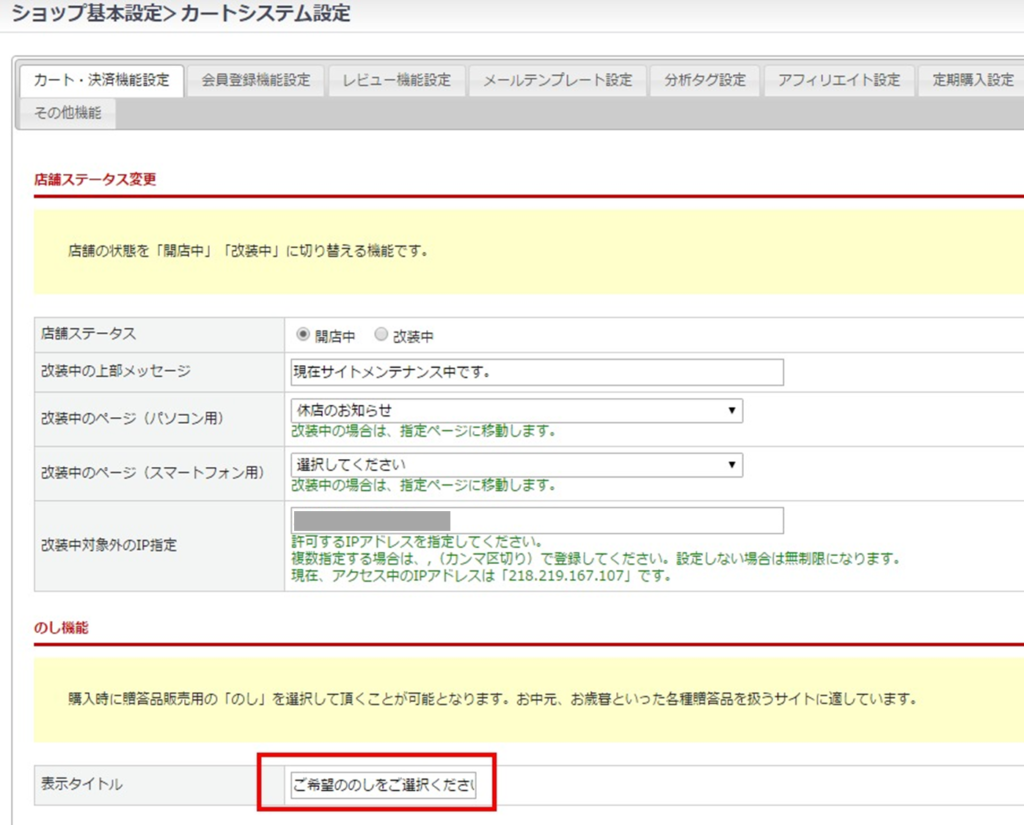Click the 店舗ステータス変更 section heading
The height and width of the screenshot is (825, 1024).
[x=95, y=180]
